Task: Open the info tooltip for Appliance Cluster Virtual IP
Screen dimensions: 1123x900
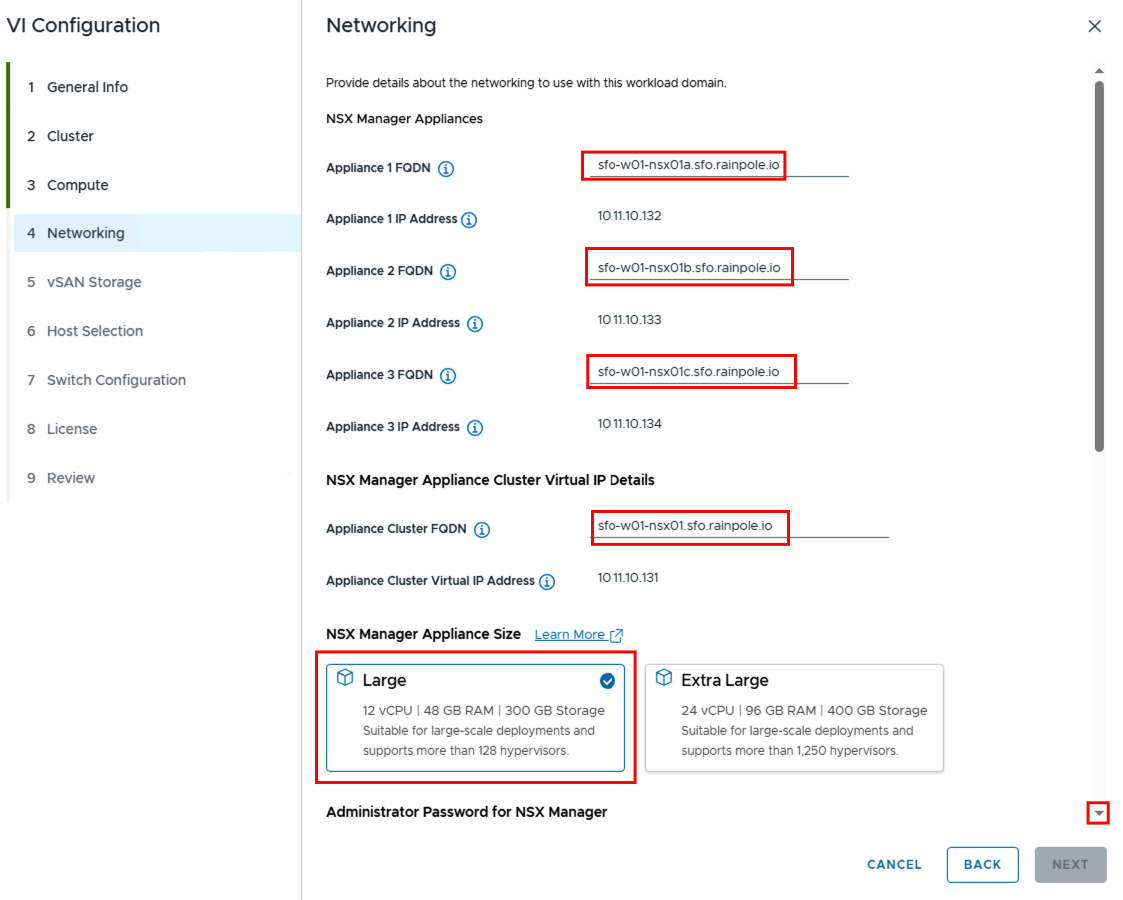Action: [x=547, y=581]
